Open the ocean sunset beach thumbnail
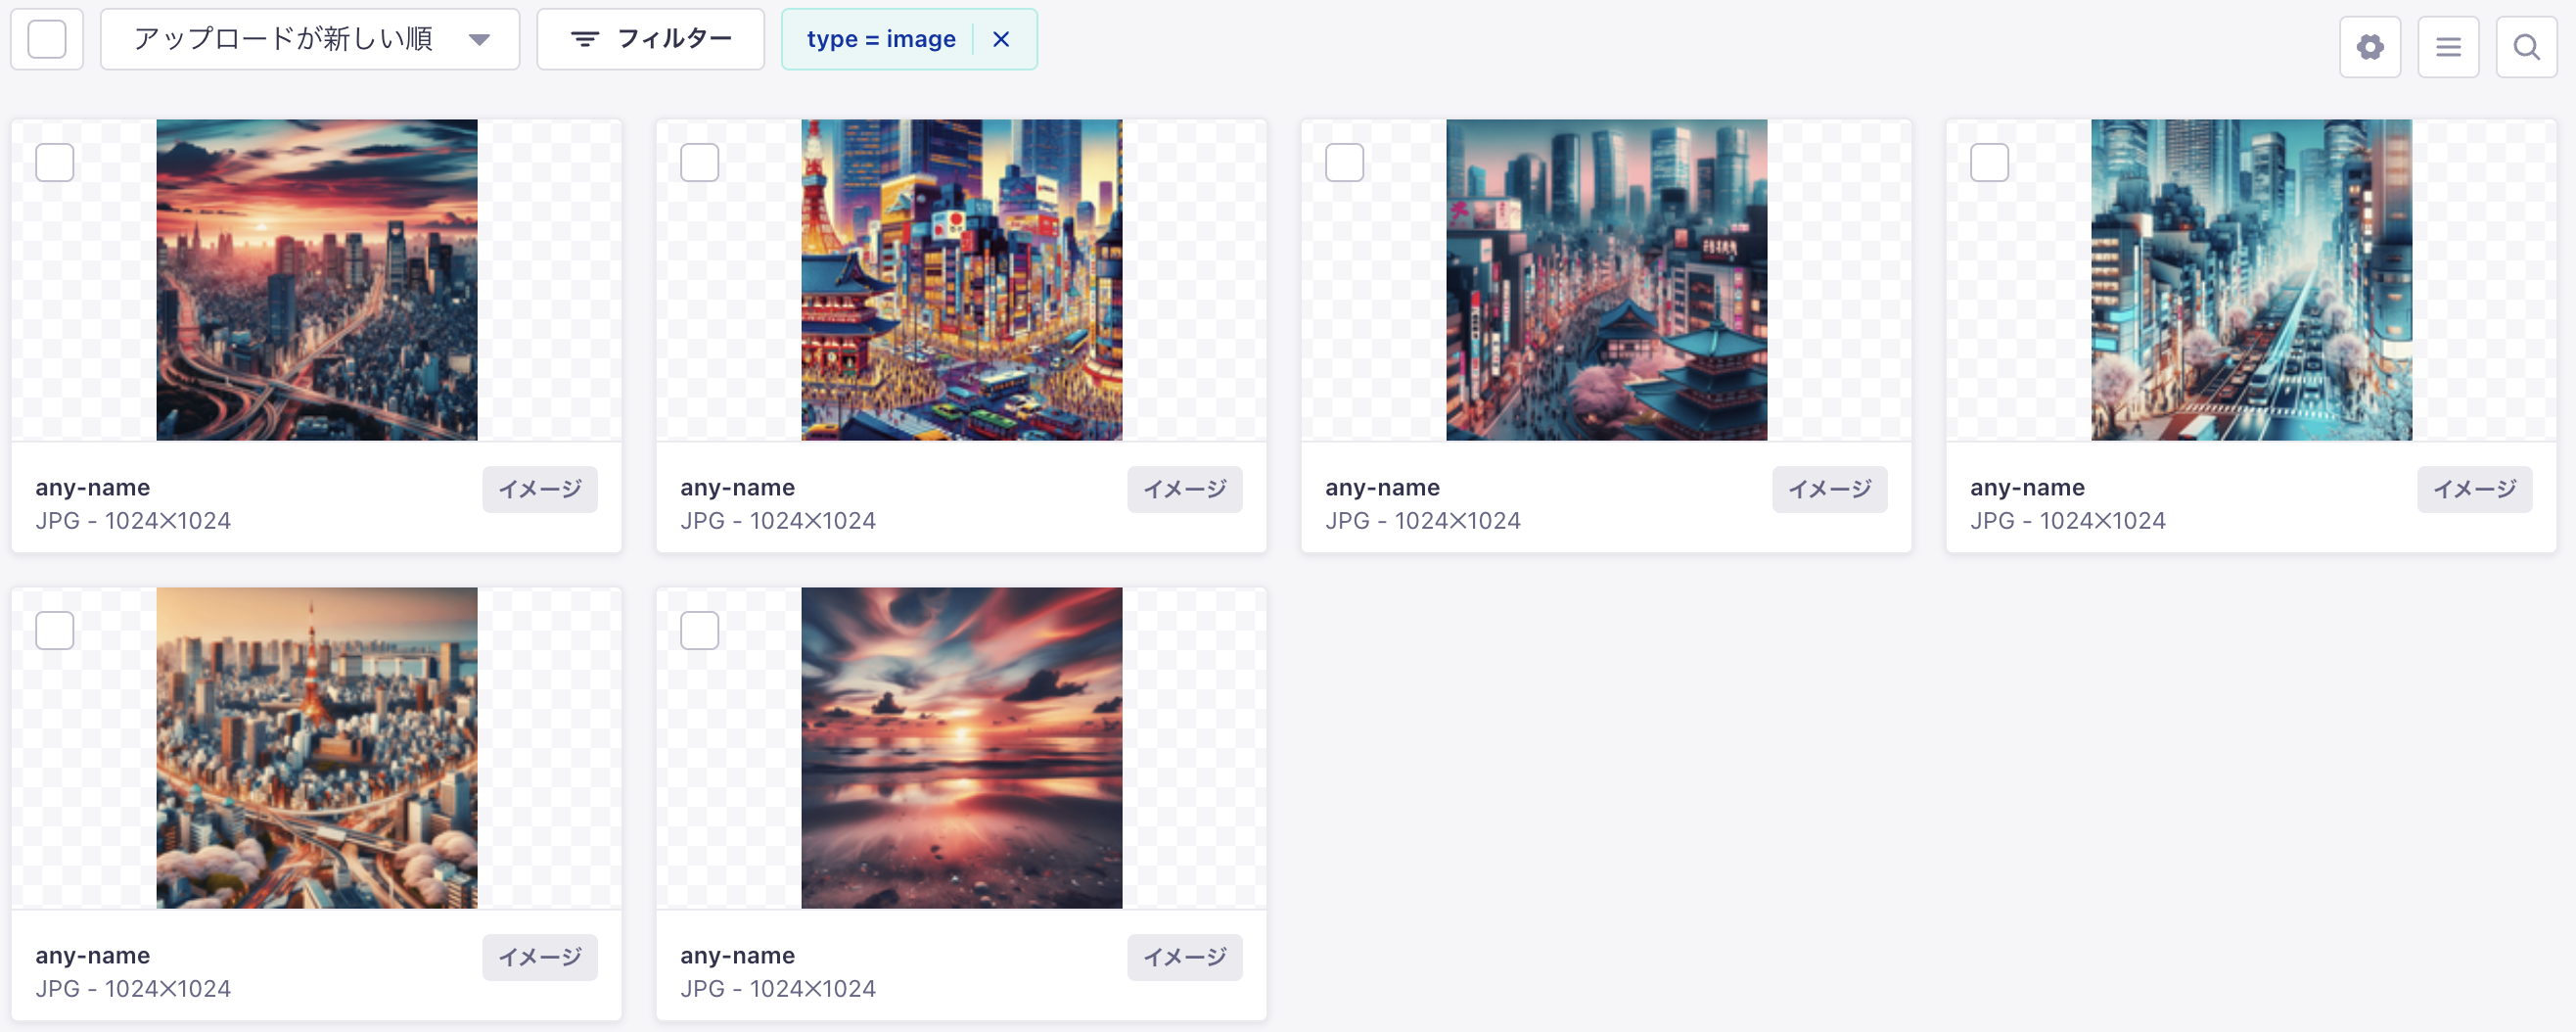 click(x=962, y=748)
